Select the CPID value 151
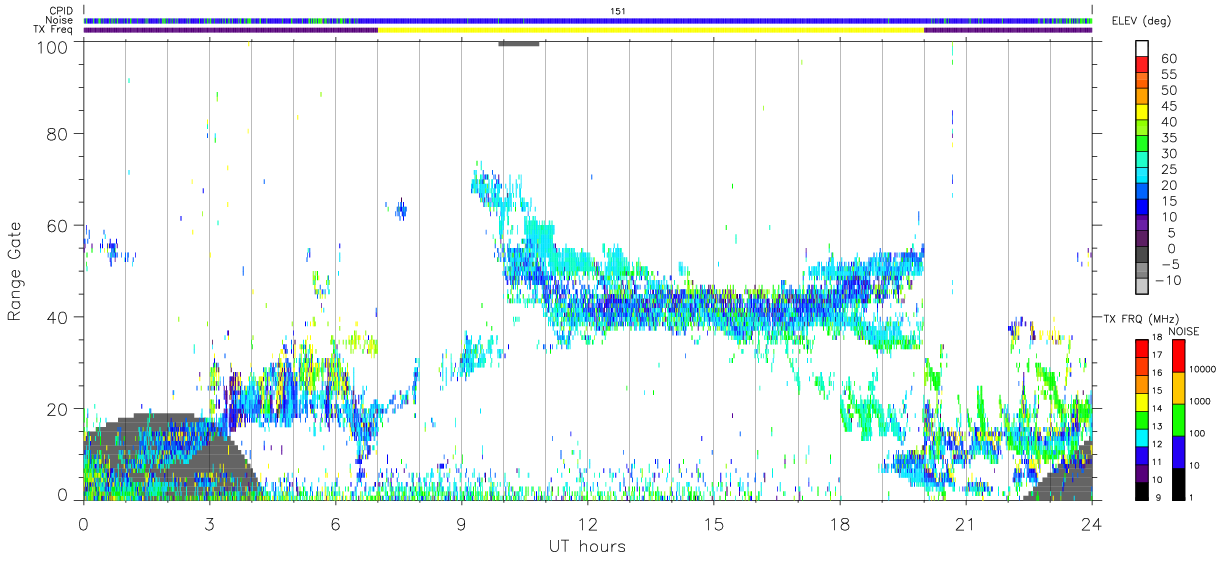 coord(618,11)
